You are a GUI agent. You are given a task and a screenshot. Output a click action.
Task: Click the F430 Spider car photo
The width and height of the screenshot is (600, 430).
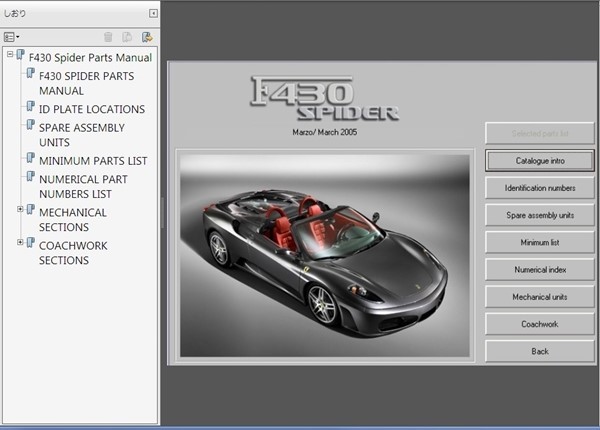(x=325, y=255)
